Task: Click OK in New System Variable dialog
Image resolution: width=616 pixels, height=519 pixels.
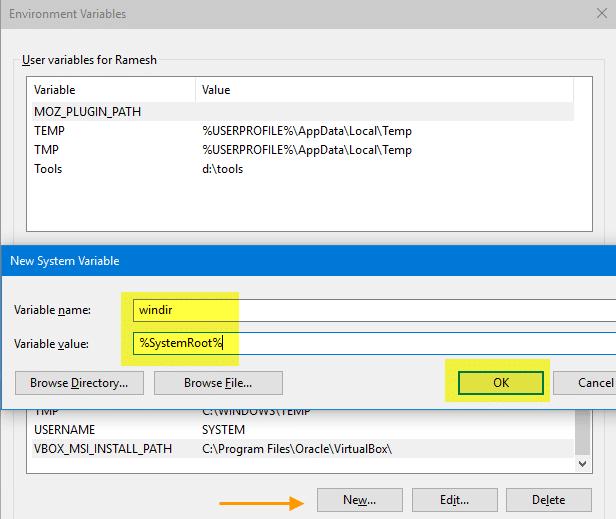Action: pos(500,383)
